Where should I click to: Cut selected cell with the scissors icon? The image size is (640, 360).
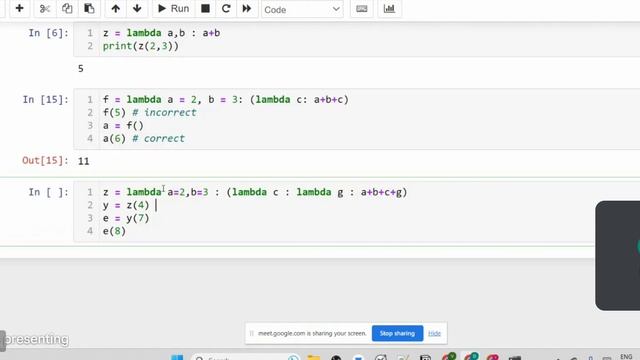44,8
